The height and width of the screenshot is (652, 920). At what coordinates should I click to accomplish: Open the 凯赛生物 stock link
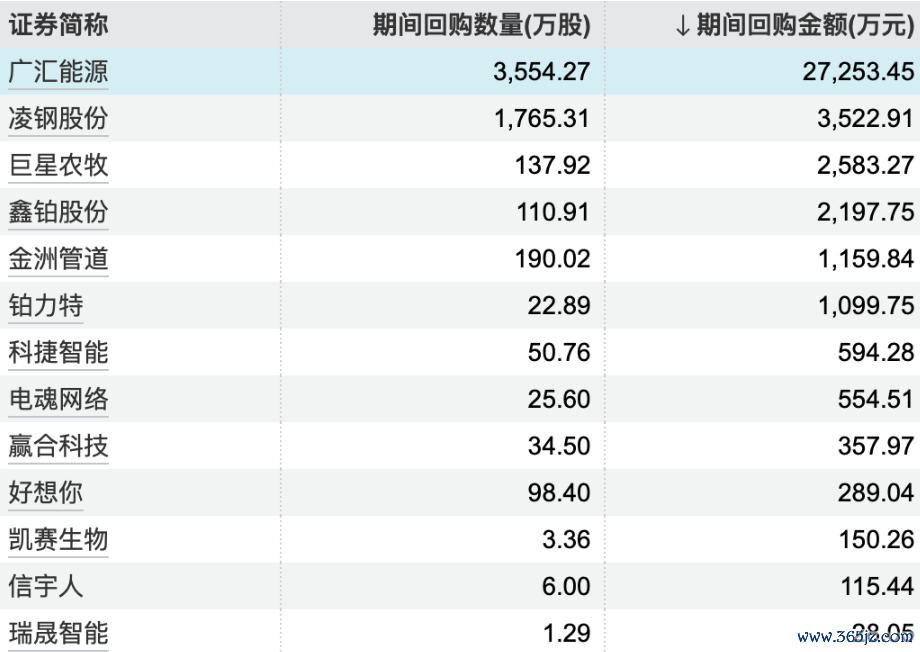(58, 539)
